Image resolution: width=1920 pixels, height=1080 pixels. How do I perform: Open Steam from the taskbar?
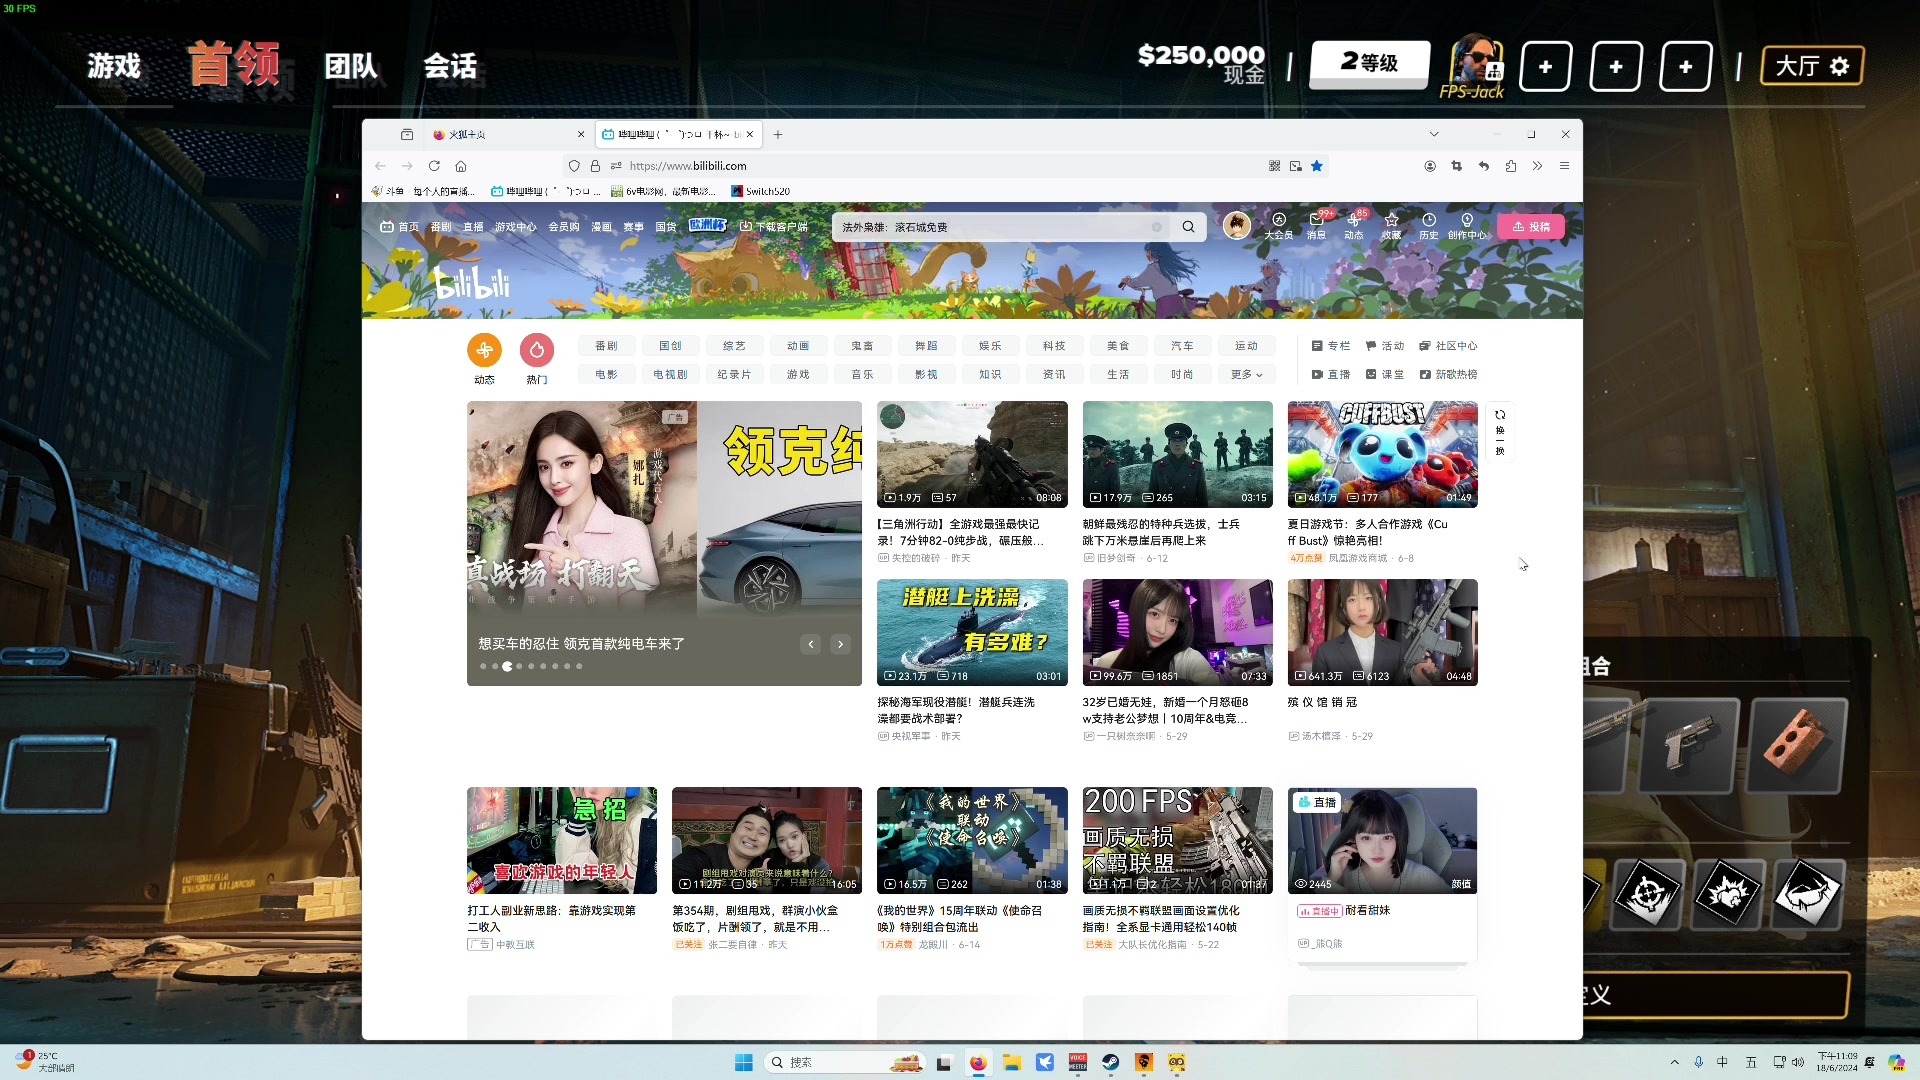pyautogui.click(x=1111, y=1062)
